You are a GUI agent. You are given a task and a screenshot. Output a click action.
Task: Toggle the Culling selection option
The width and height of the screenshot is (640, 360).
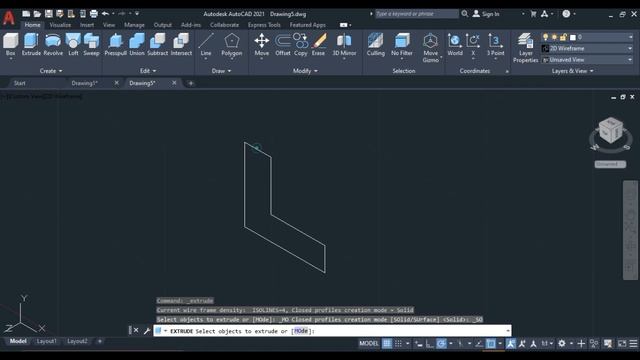[376, 44]
